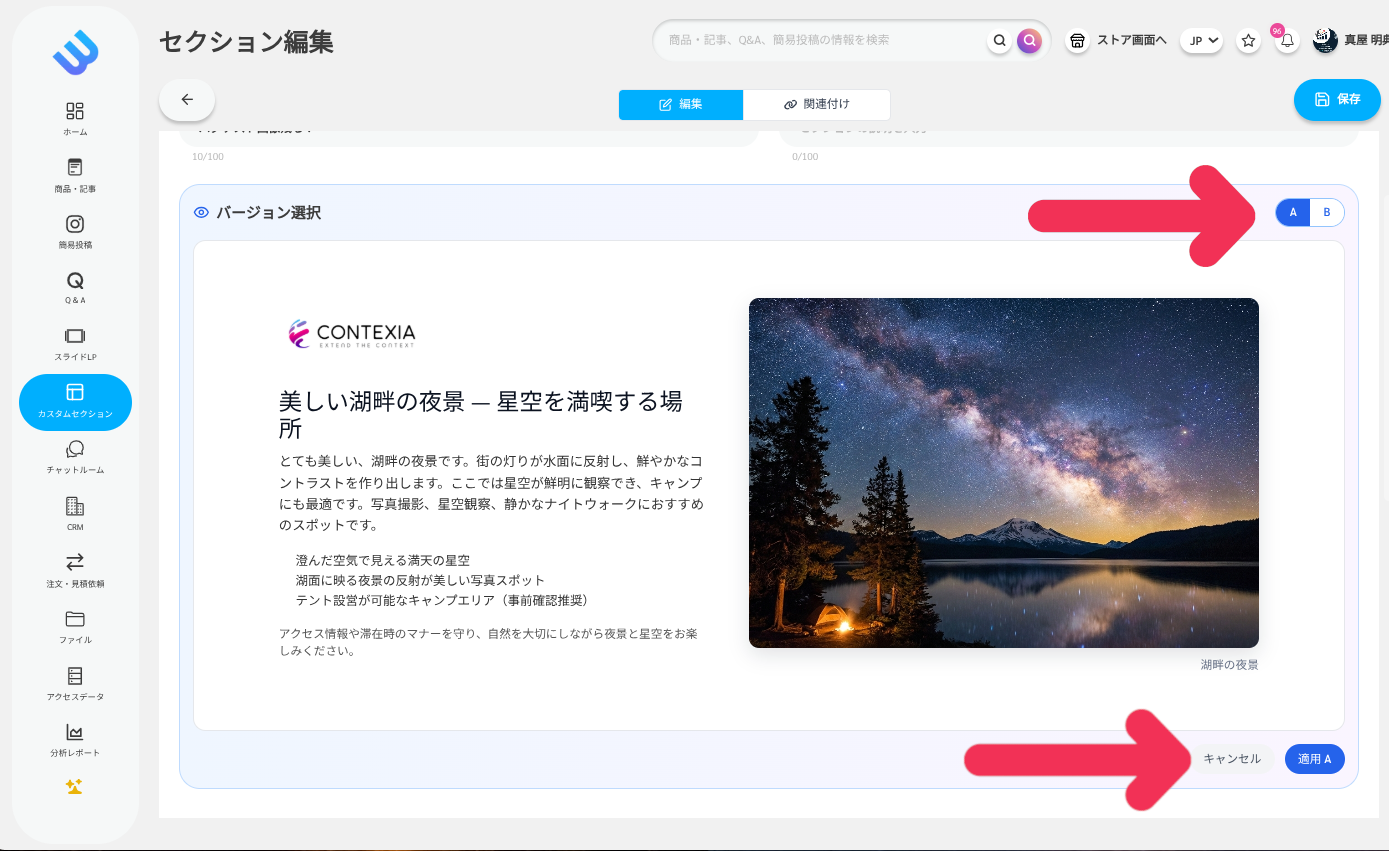Switch to version B
Image resolution: width=1389 pixels, height=851 pixels.
pos(1326,212)
